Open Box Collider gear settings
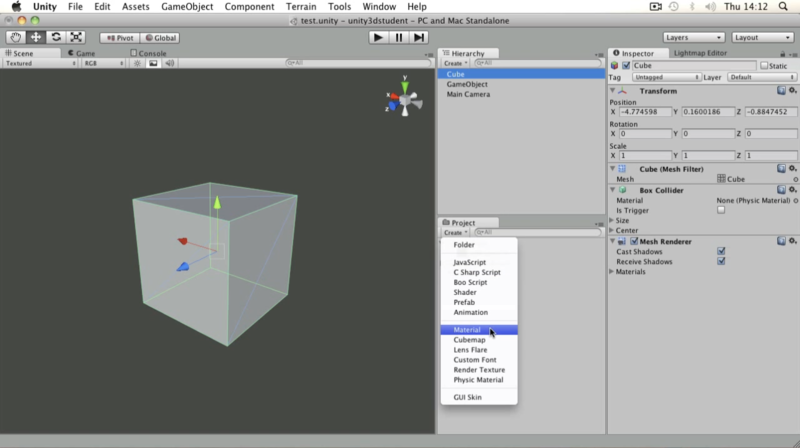The image size is (800, 448). [792, 190]
